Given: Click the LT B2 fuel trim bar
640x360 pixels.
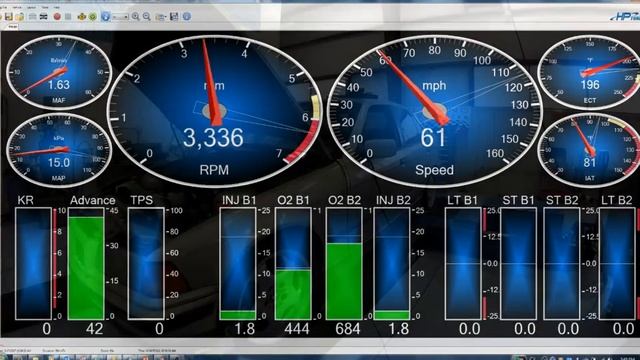Looking at the screenshot, I should click(617, 263).
